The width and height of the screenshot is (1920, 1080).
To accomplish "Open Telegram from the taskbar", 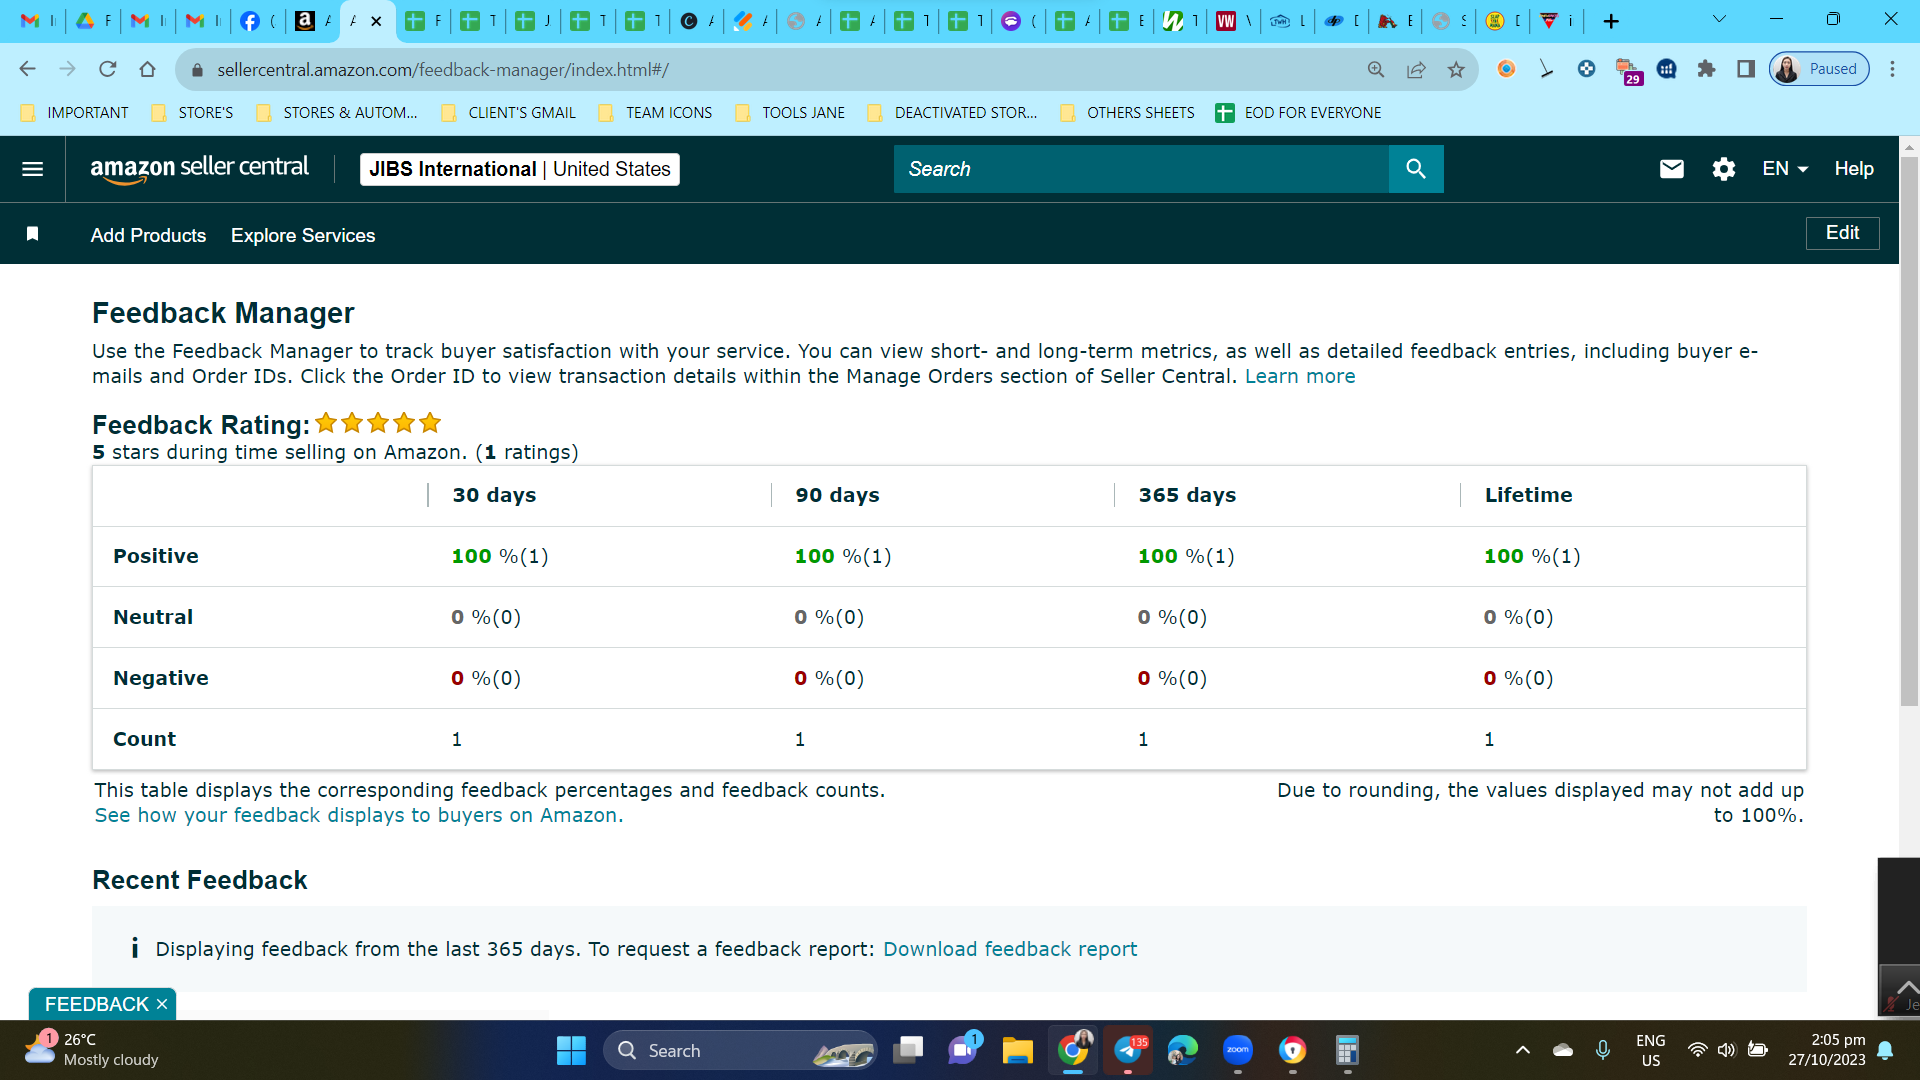I will [x=1128, y=1051].
